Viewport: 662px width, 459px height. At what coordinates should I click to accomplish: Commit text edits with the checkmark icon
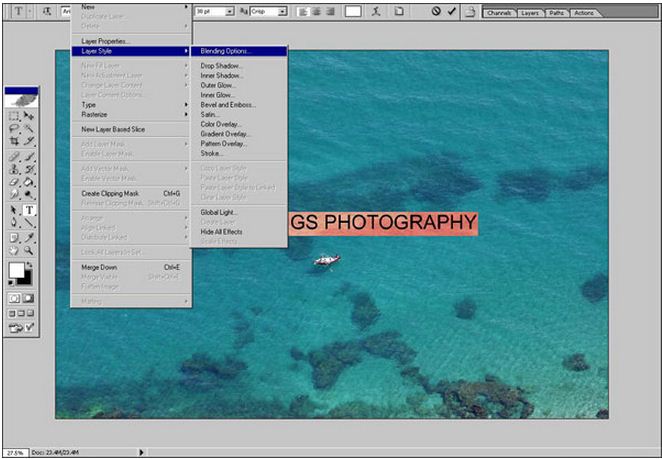pyautogui.click(x=452, y=11)
